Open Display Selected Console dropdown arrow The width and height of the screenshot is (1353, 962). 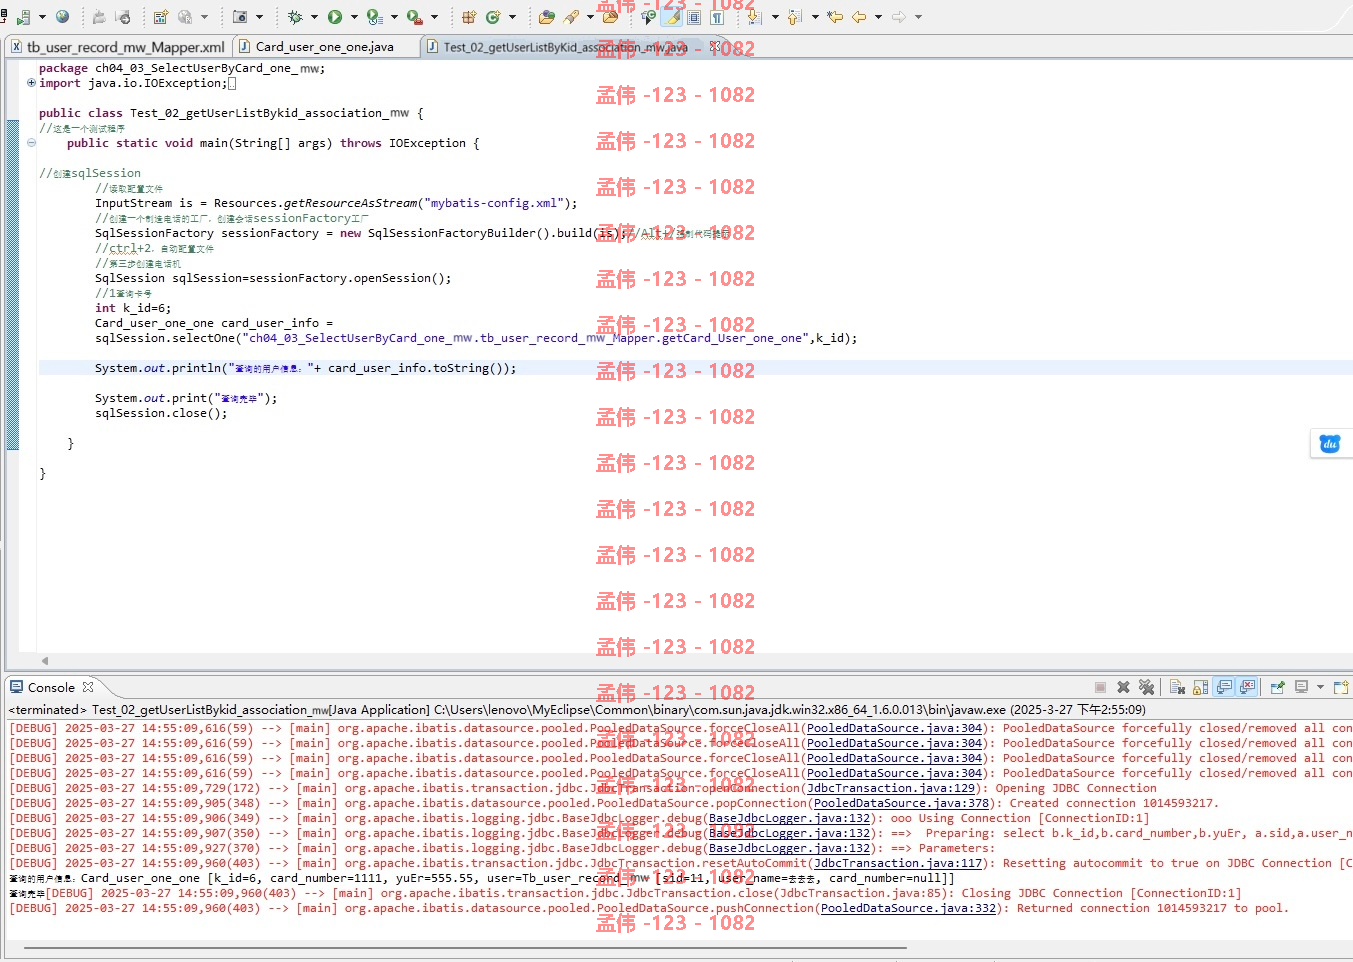tap(1320, 687)
